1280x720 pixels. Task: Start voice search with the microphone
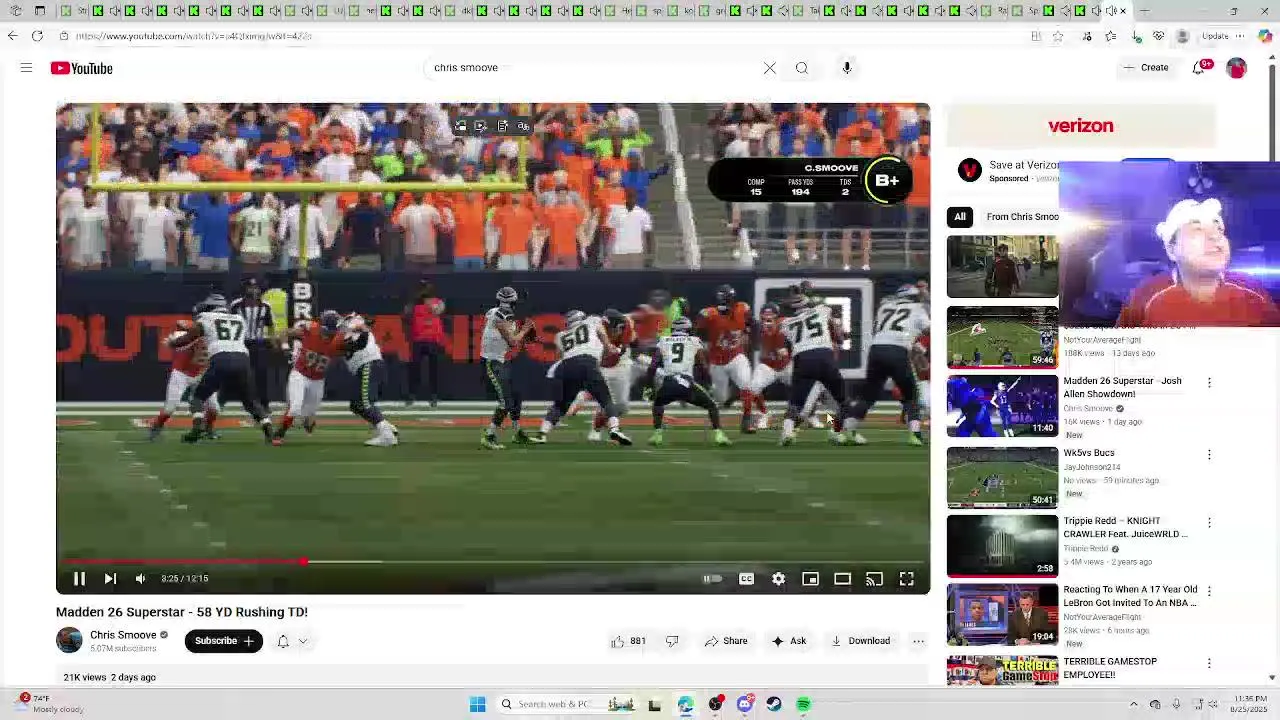coord(847,68)
